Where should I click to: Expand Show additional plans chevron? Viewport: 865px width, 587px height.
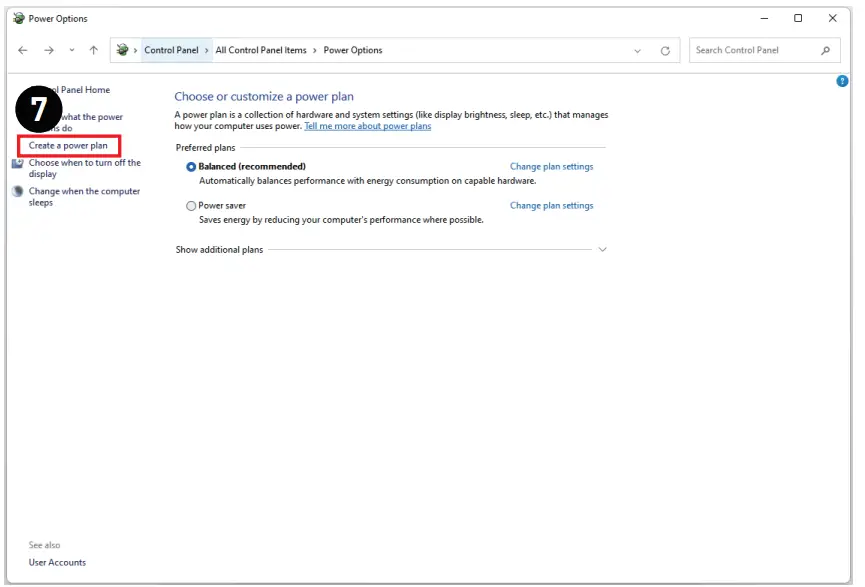pyautogui.click(x=602, y=249)
